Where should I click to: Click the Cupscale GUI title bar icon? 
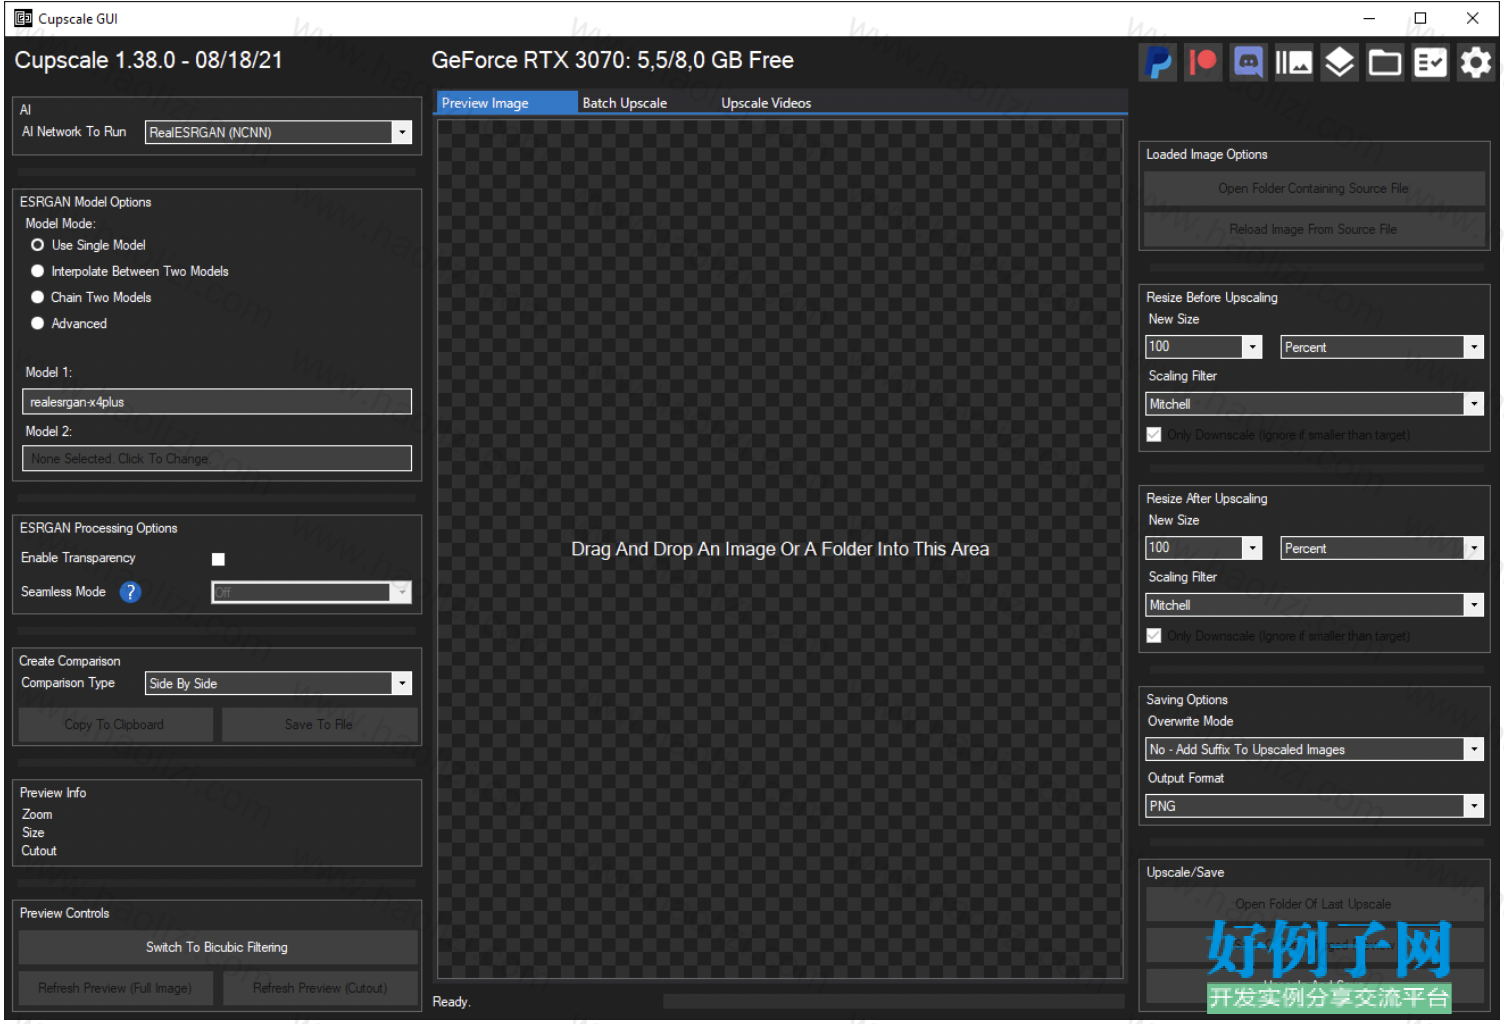point(23,18)
